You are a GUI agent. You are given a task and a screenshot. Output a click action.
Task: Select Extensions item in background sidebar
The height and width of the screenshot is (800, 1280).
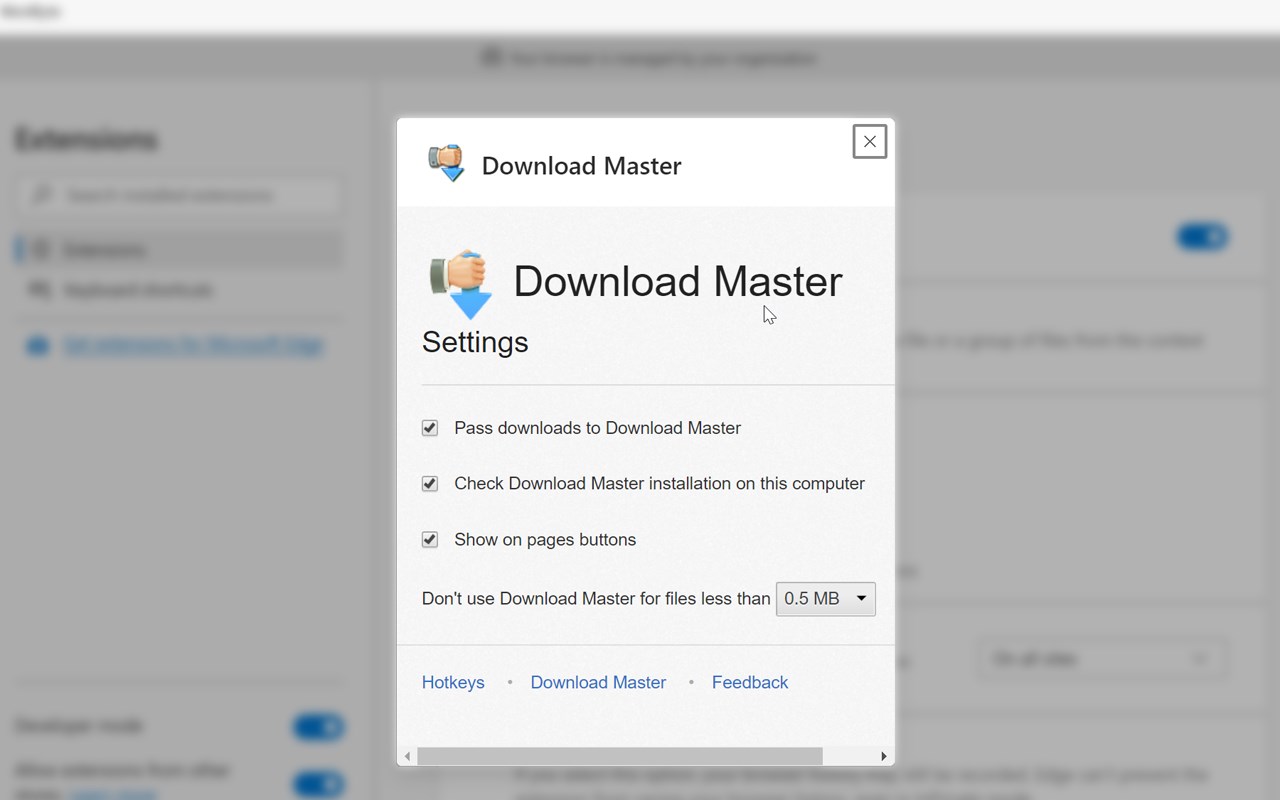click(x=180, y=250)
